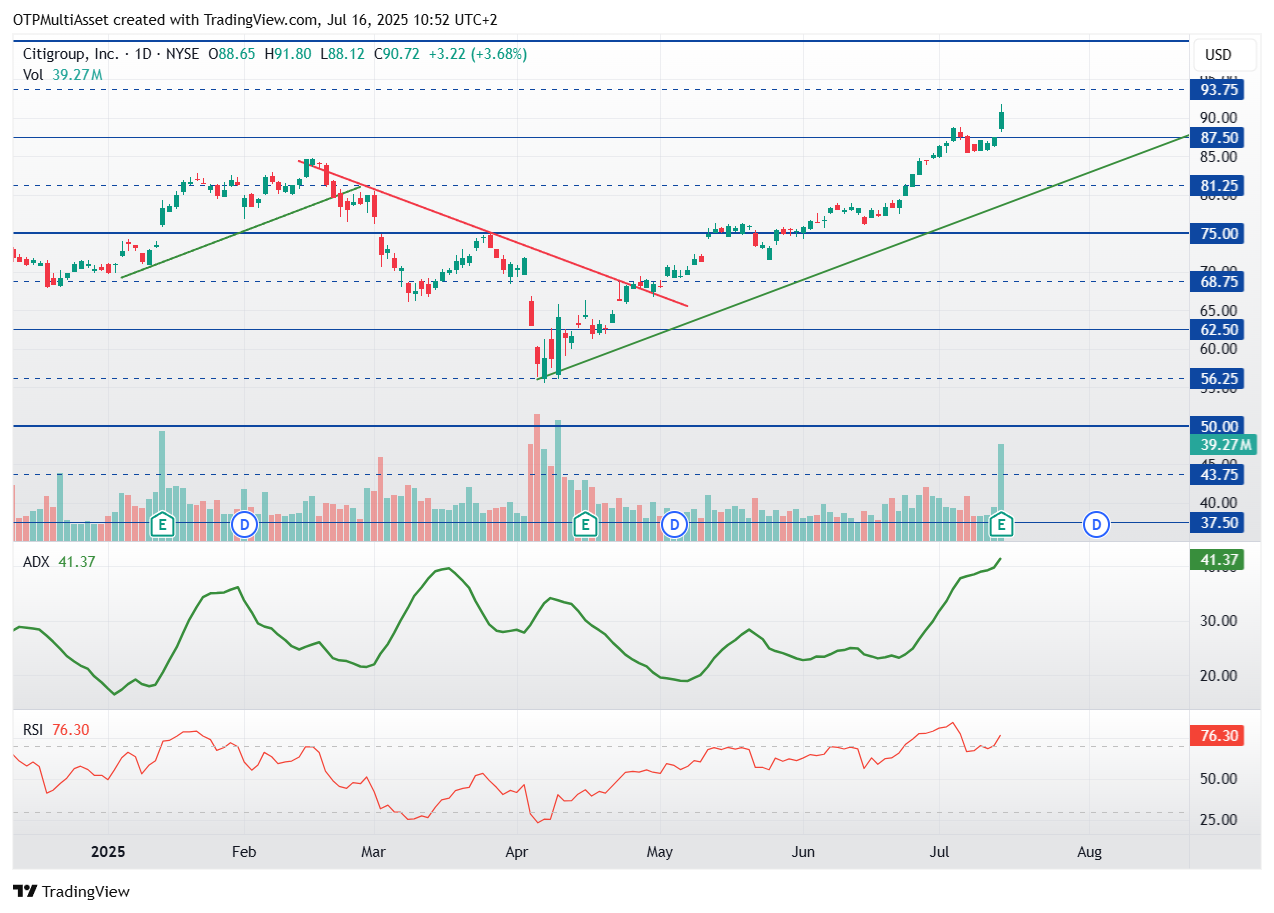
Task: Click the upcoming dividend "D" marker near August
Action: [1096, 523]
